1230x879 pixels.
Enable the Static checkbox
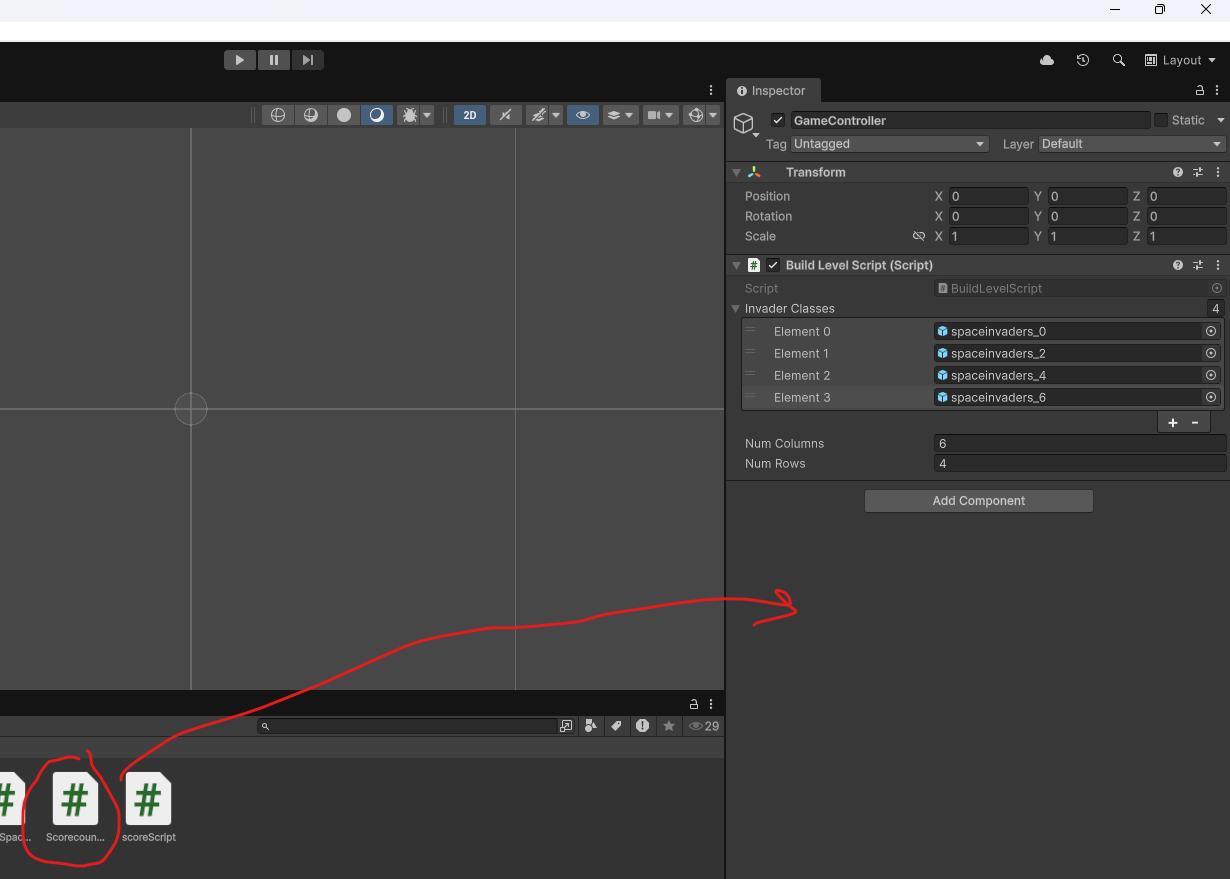coord(1161,120)
